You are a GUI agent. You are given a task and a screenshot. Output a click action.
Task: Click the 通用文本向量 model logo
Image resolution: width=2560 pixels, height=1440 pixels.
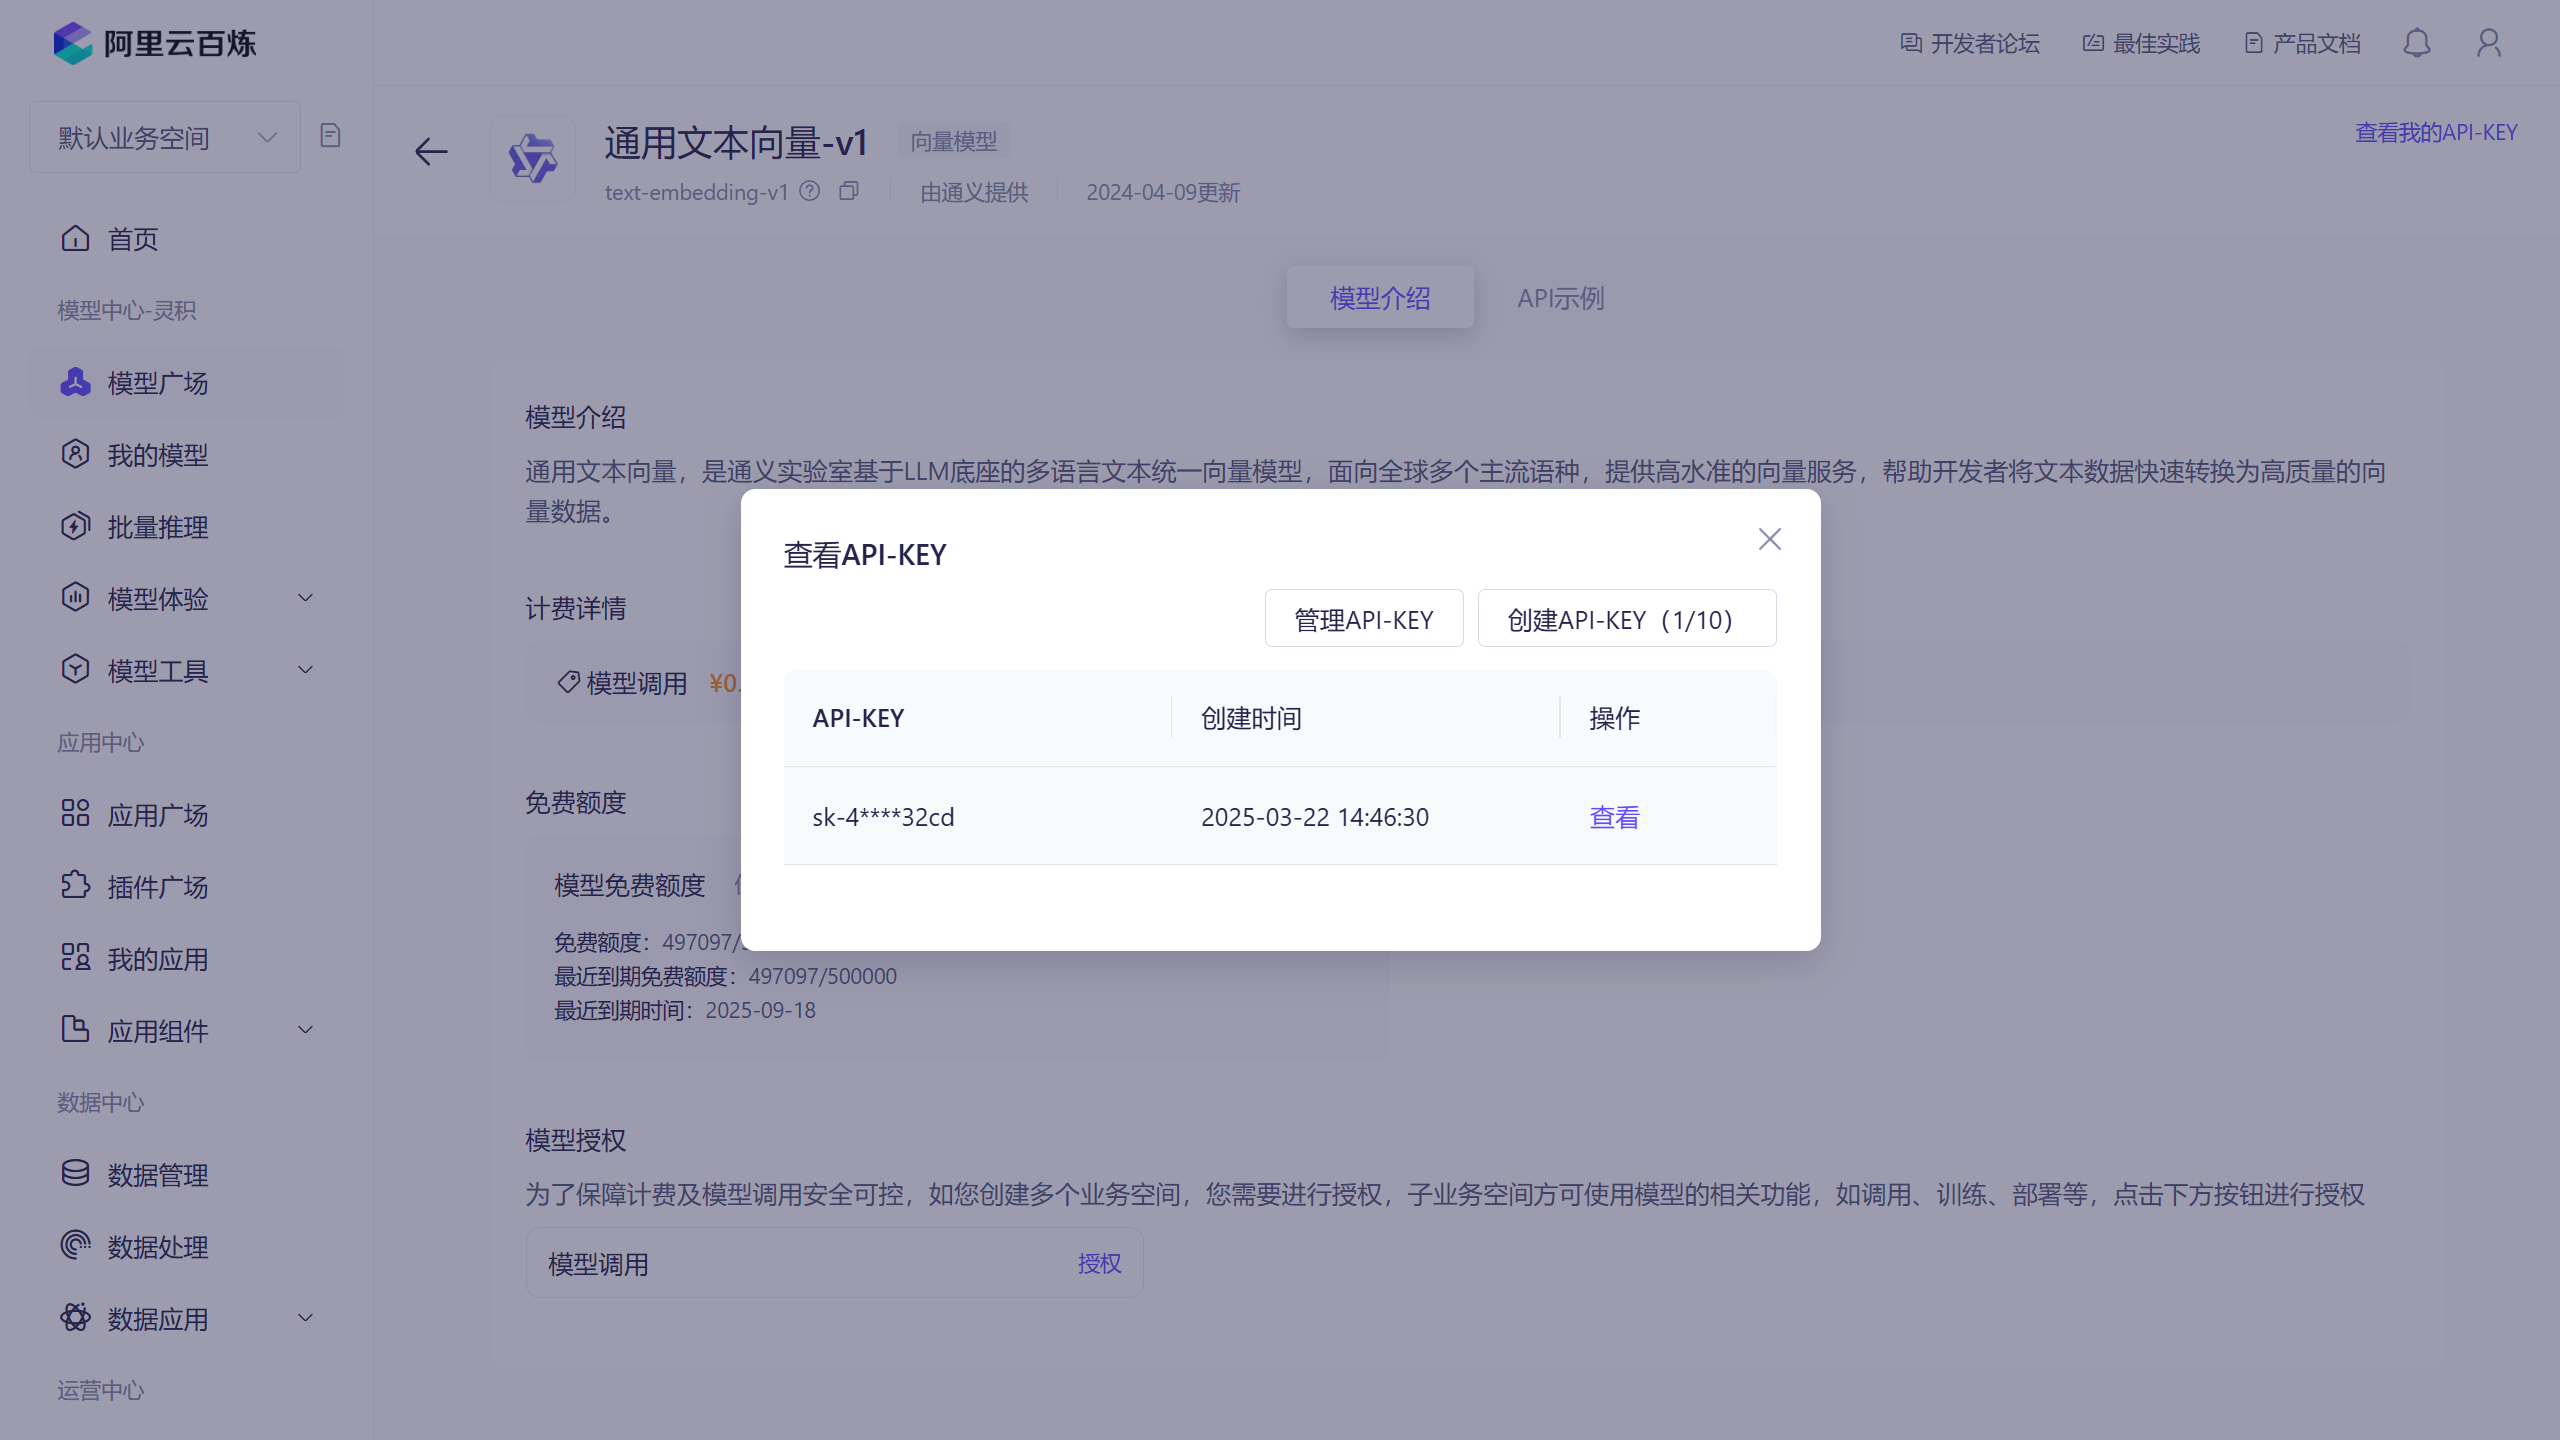pyautogui.click(x=533, y=158)
